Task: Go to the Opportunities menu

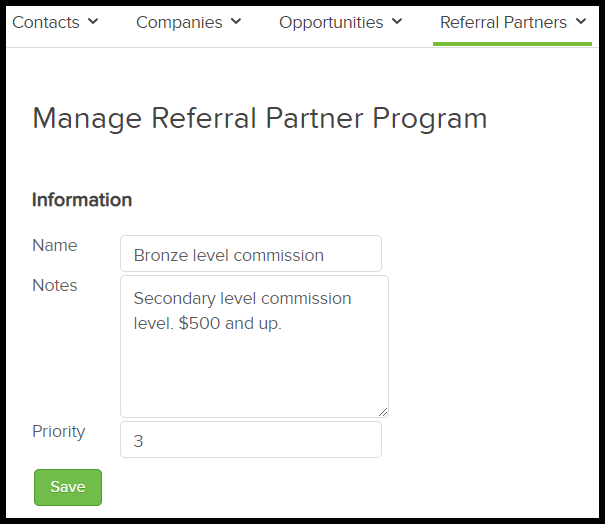Action: tap(331, 22)
